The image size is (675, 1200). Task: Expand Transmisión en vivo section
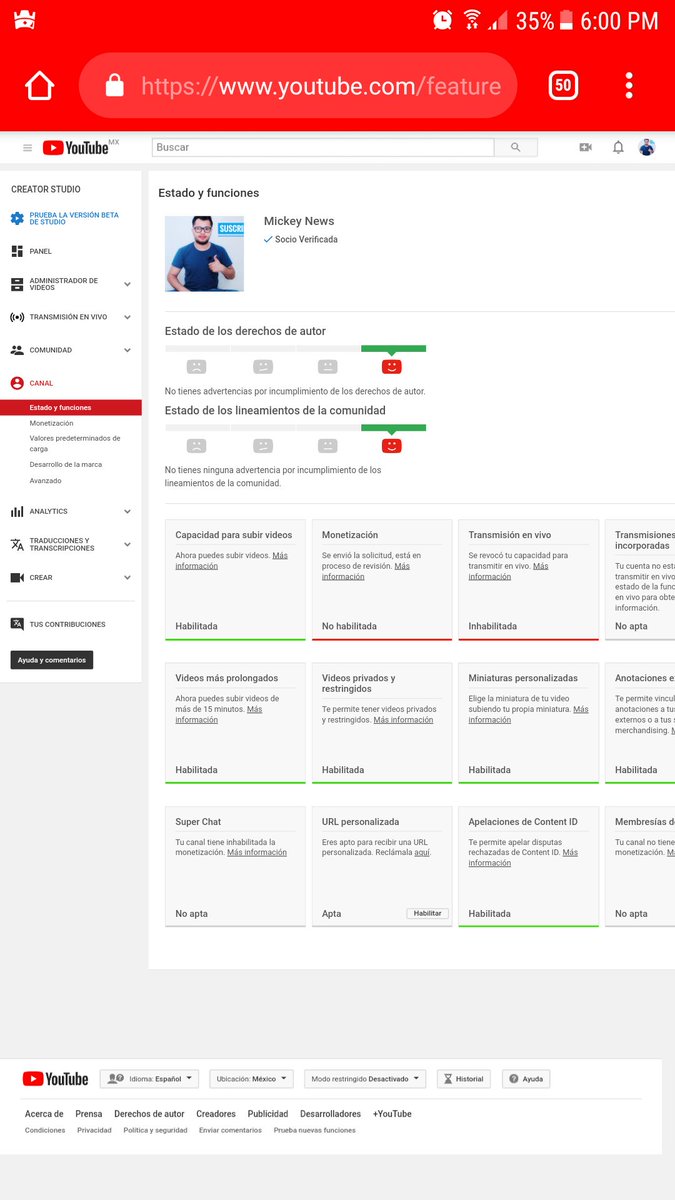(127, 317)
